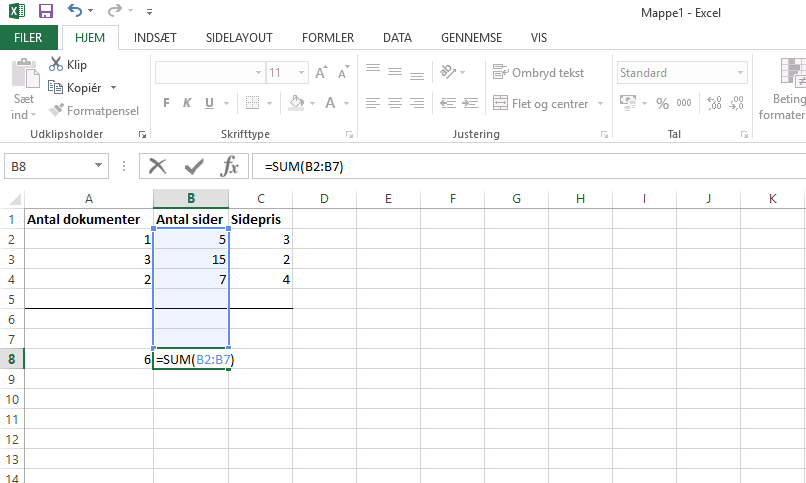Image resolution: width=806 pixels, height=483 pixels.
Task: Center cell text horizontally
Action: 395,103
